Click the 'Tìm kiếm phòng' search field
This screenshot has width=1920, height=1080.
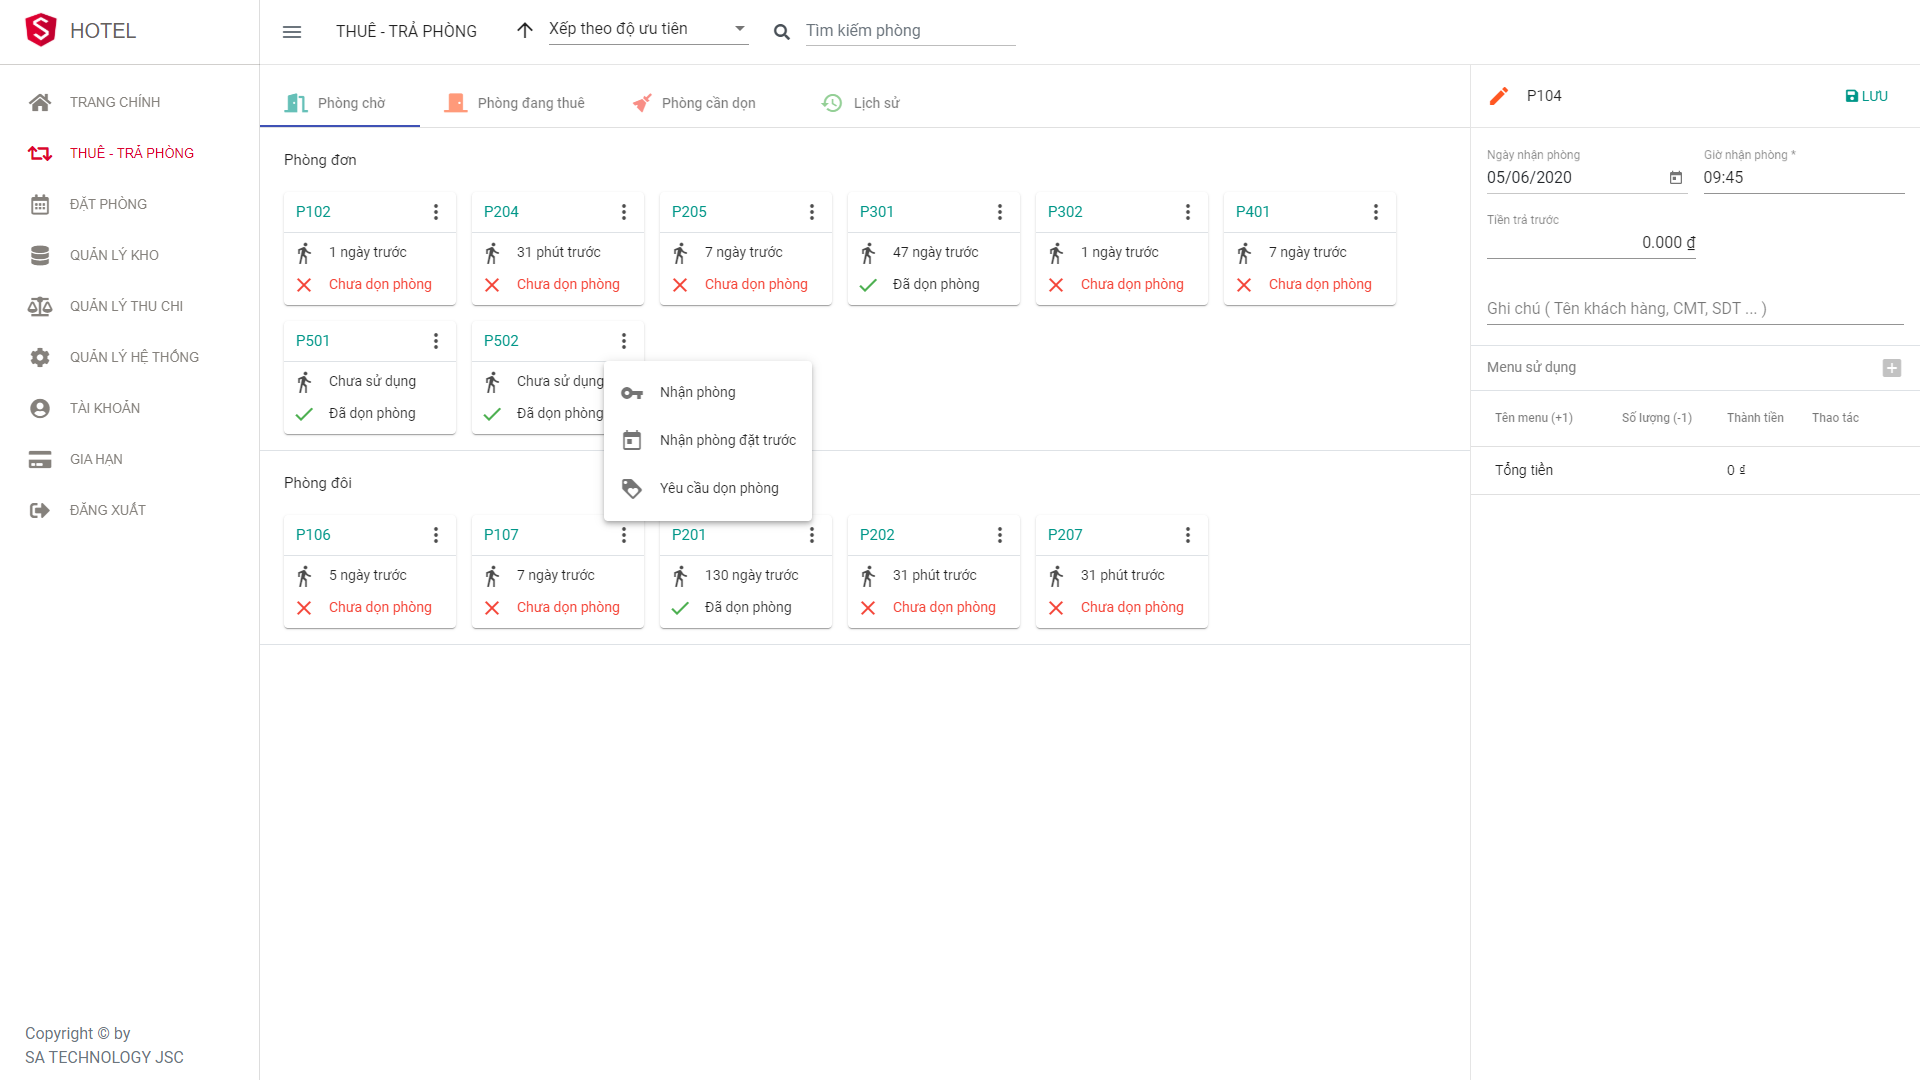click(910, 31)
